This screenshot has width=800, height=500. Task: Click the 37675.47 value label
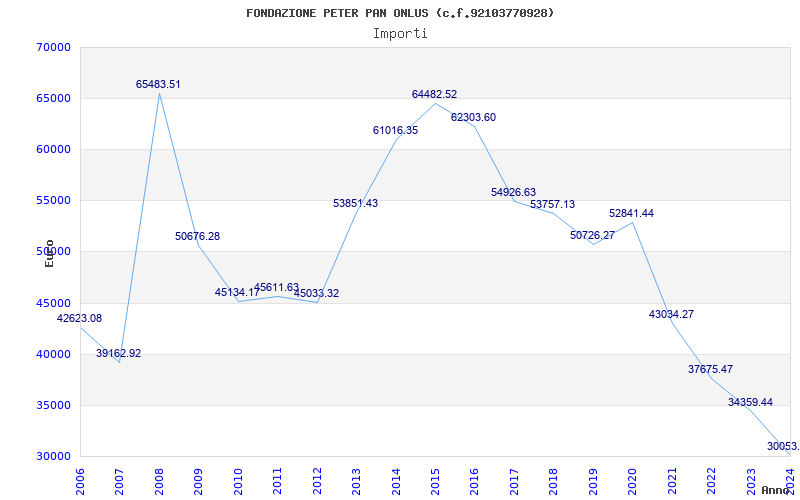[710, 370]
